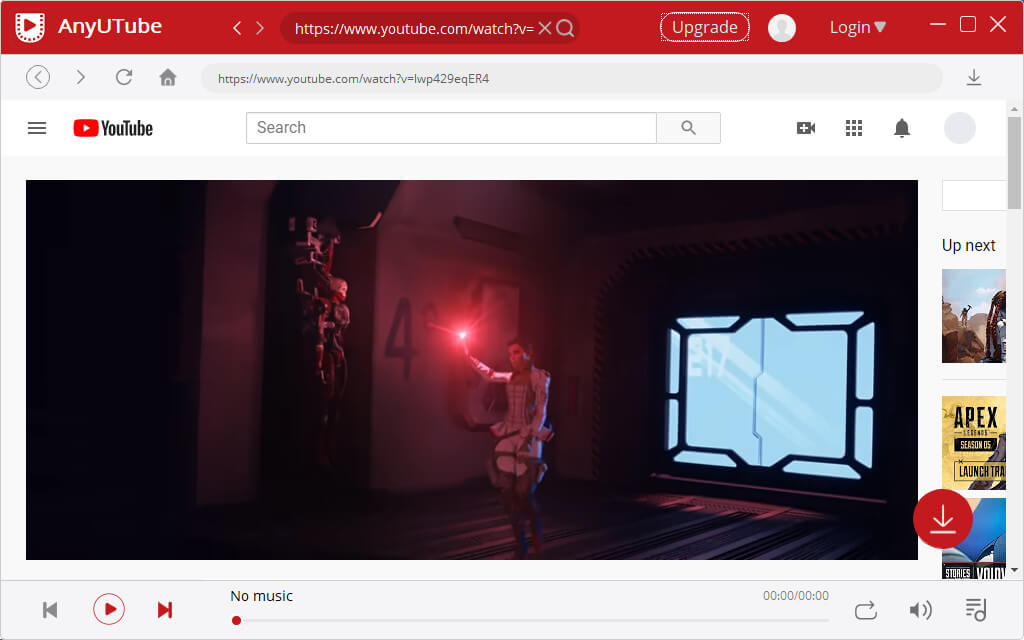This screenshot has height=640, width=1024.
Task: Play music with the play button
Action: tap(109, 609)
